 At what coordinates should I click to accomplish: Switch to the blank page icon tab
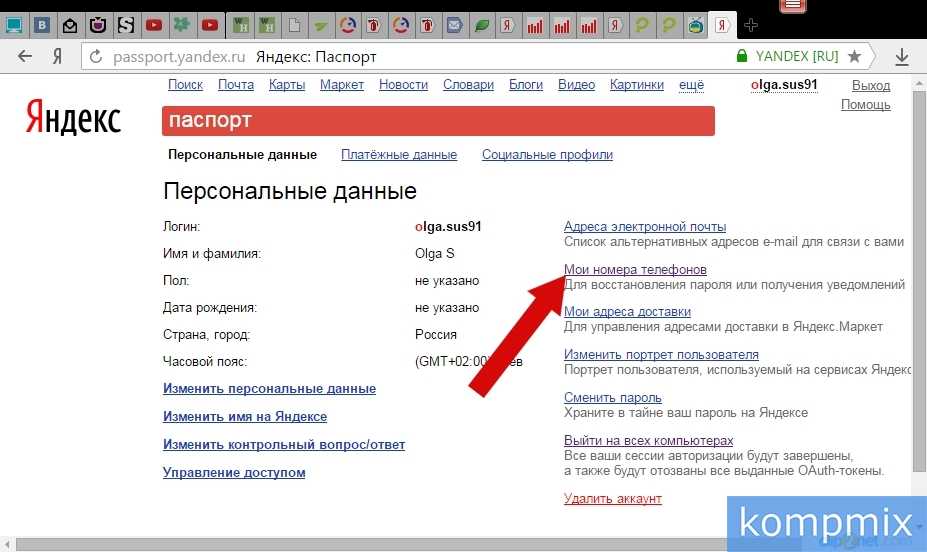pos(294,25)
